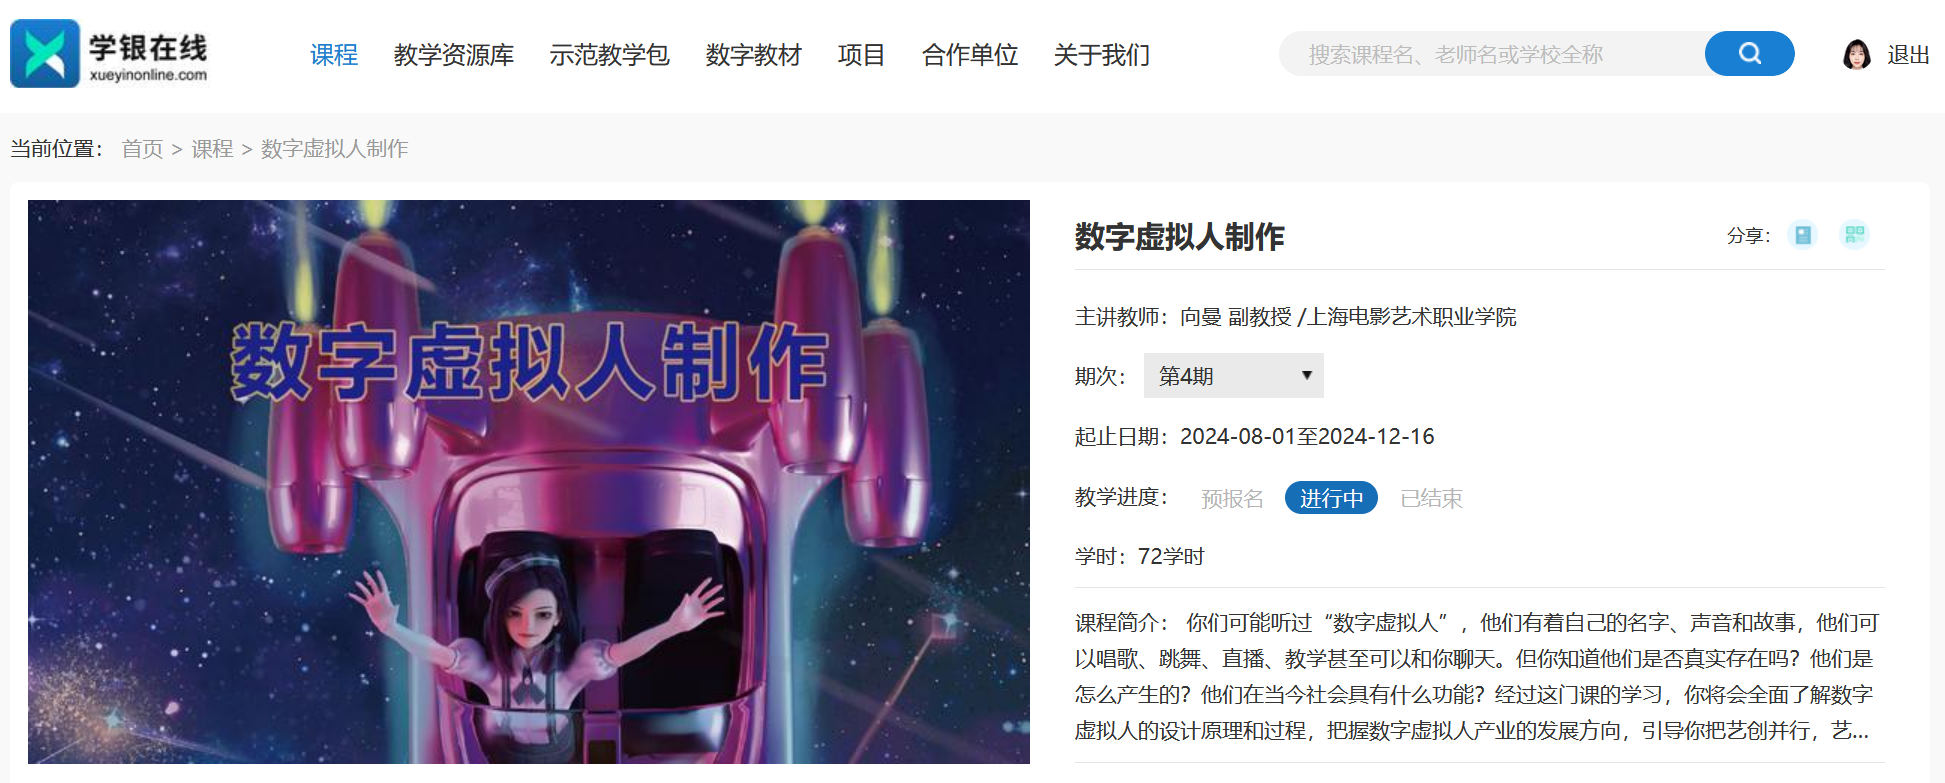Go to 示范教学包 in the top navigation
Image resolution: width=1945 pixels, height=783 pixels.
pyautogui.click(x=610, y=55)
